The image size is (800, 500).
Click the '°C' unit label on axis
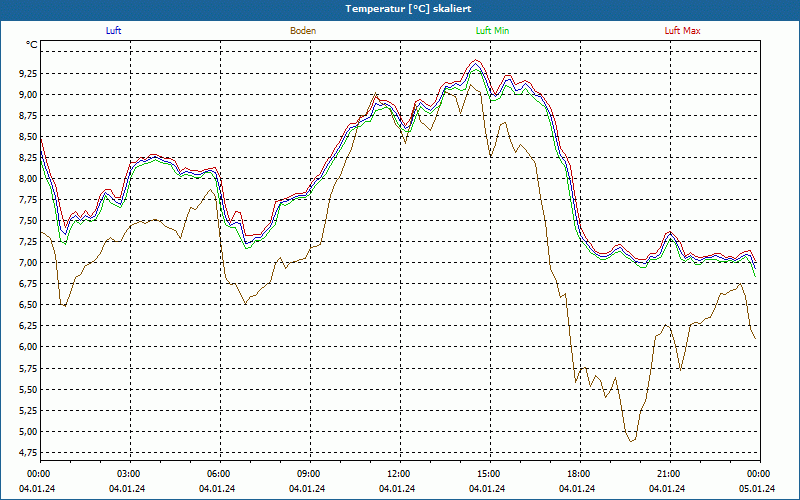tap(32, 45)
